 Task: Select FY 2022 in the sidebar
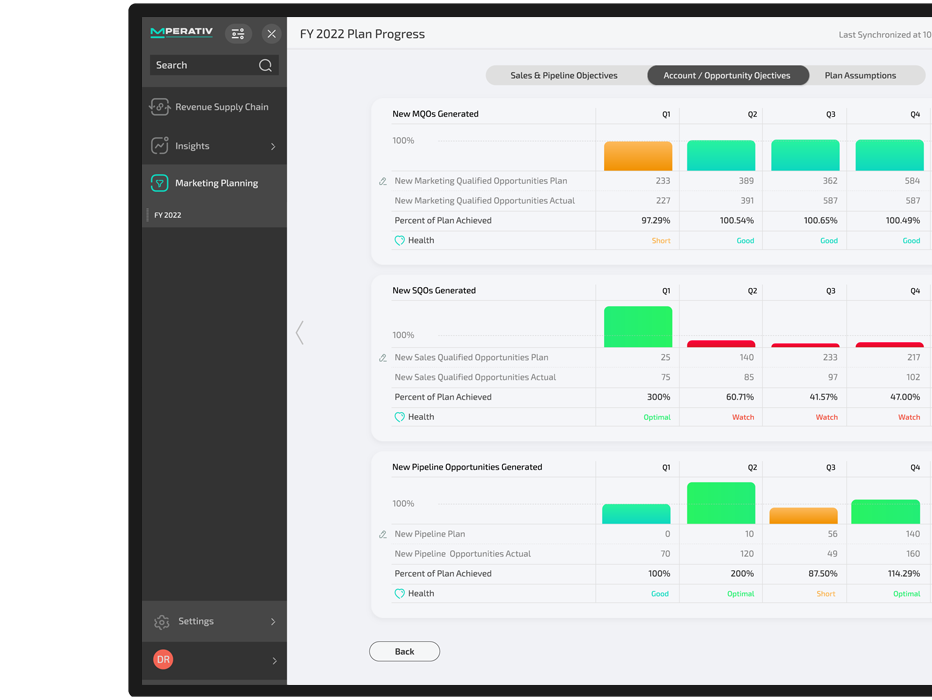[168, 215]
